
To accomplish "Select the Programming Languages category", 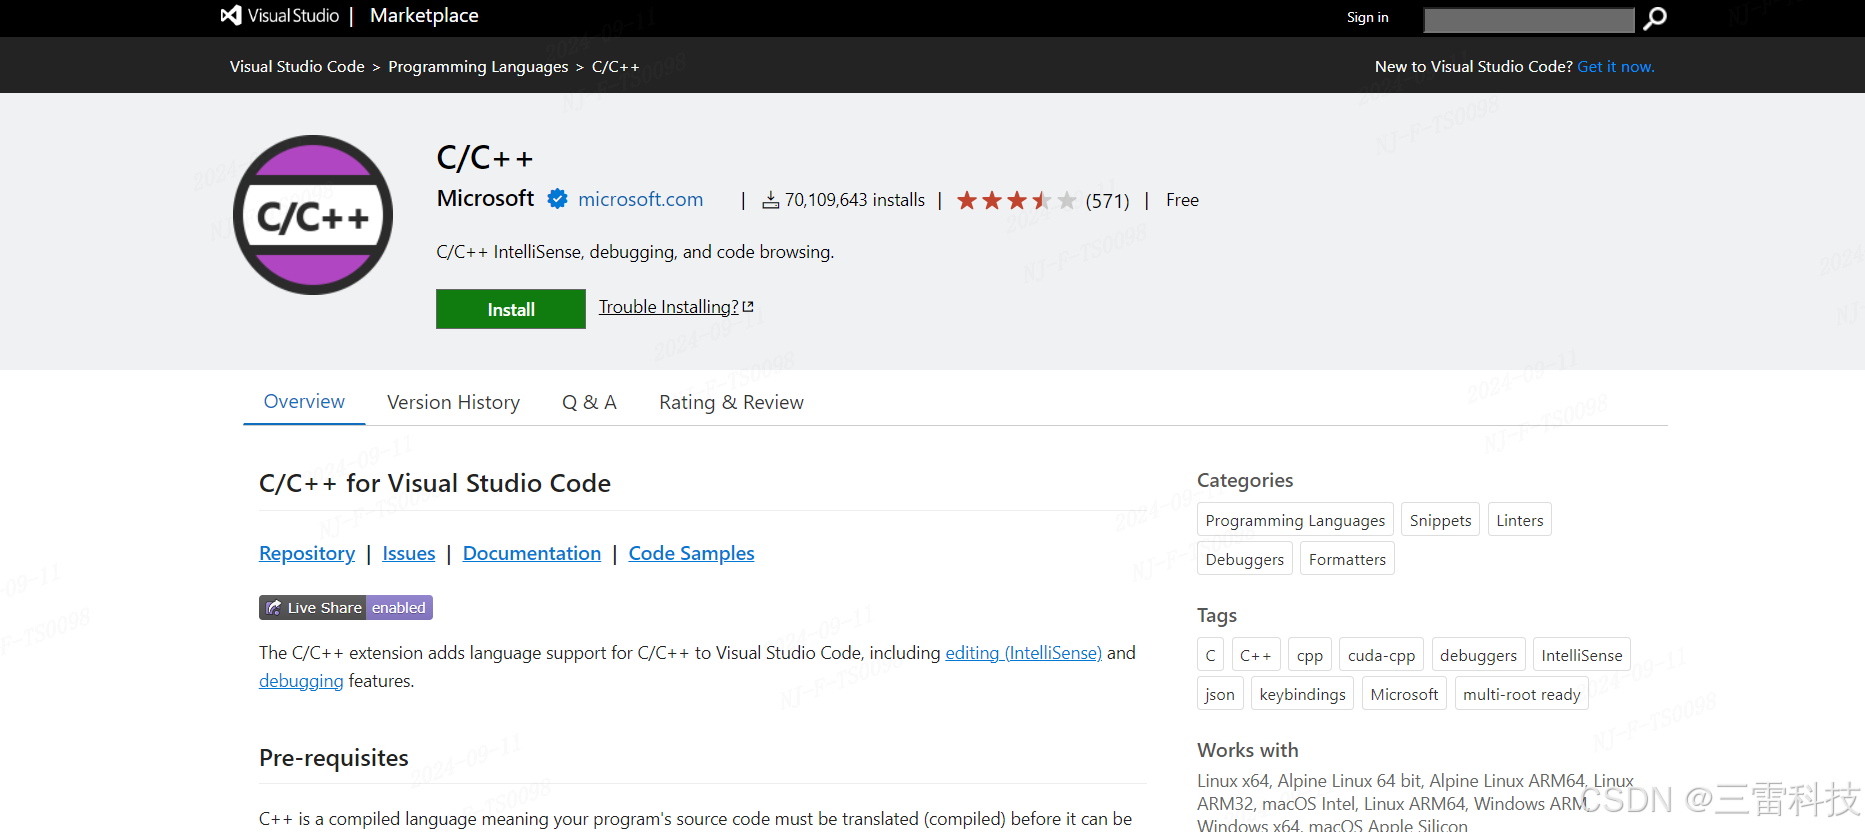I will click(1295, 520).
